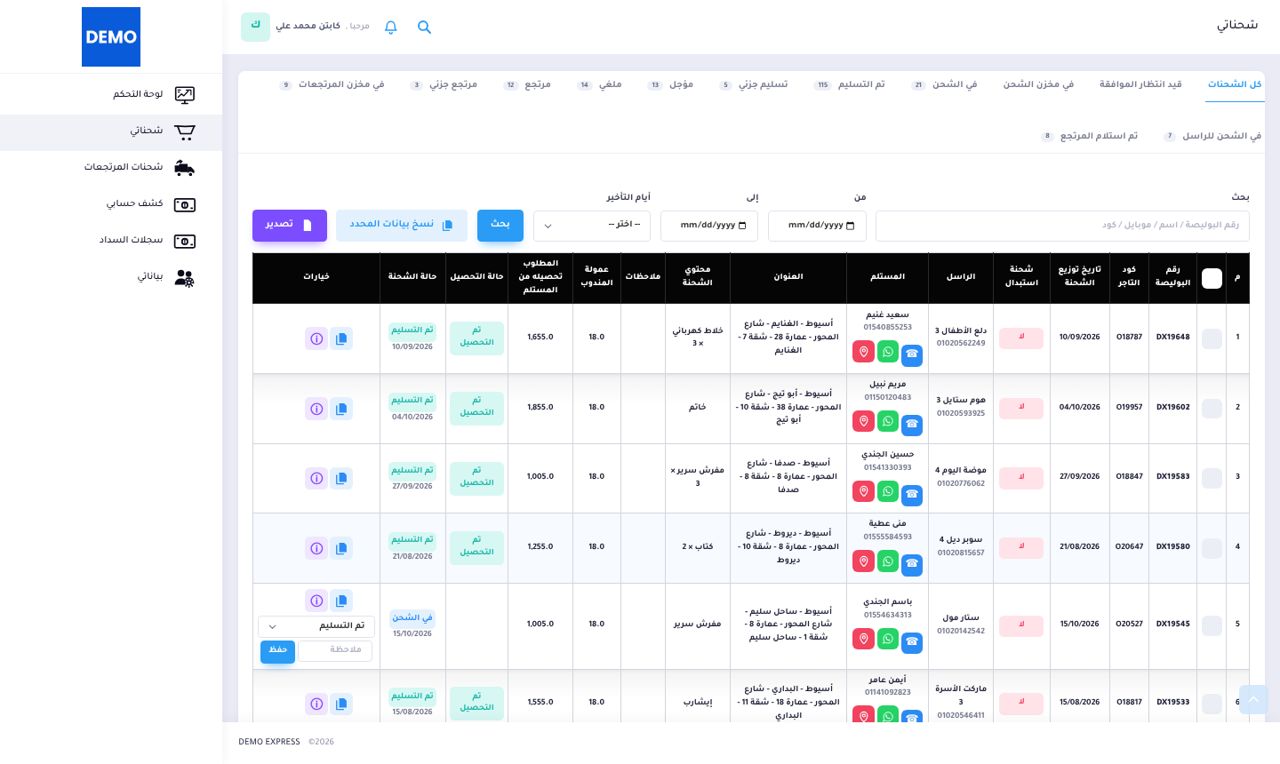Click WhatsApp icon for سعيد غنيم
The width and height of the screenshot is (1280, 764).
[888, 352]
